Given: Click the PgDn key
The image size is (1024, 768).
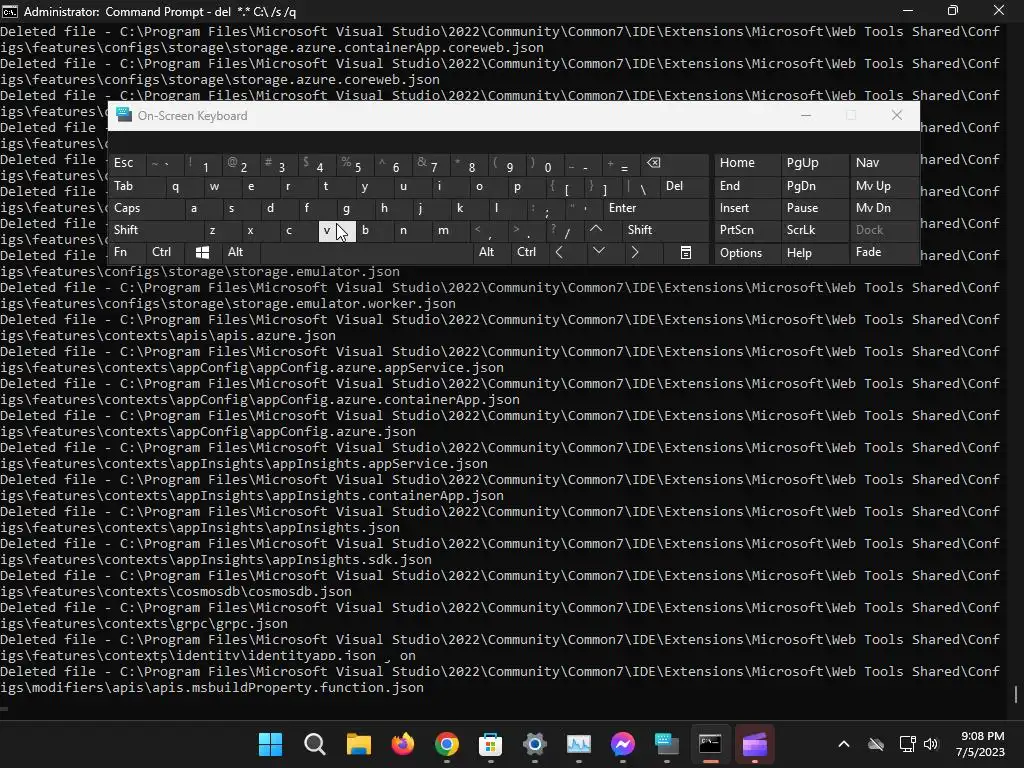Looking at the screenshot, I should point(814,186).
